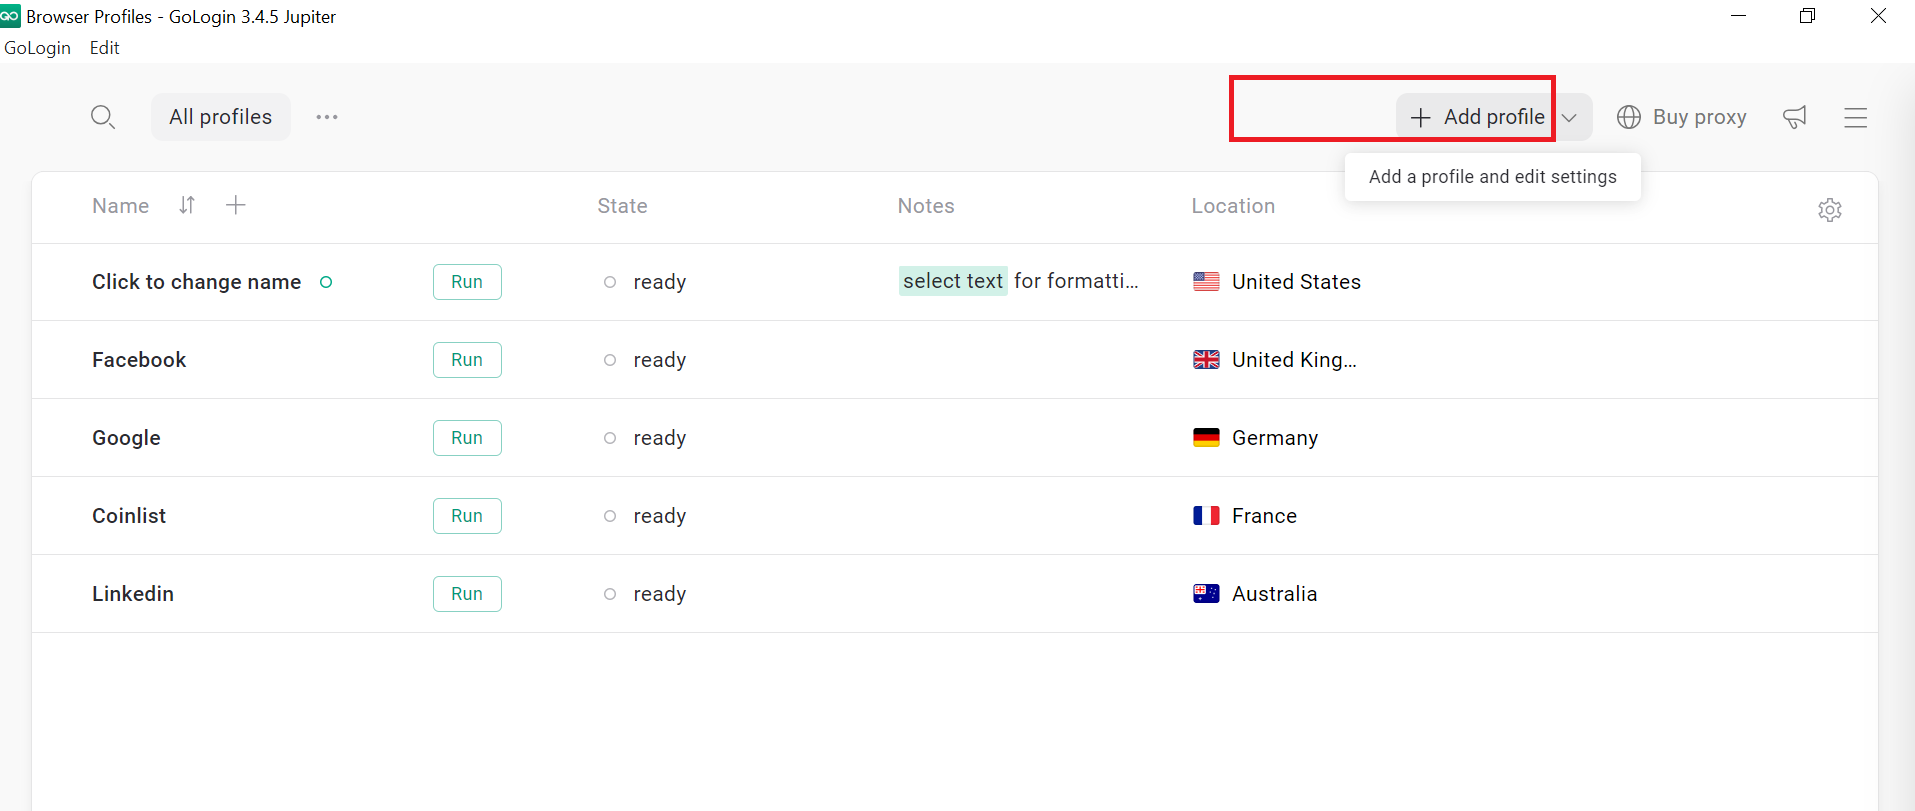Viewport: 1915px width, 811px height.
Task: Run the Linkedin profile
Action: [467, 594]
